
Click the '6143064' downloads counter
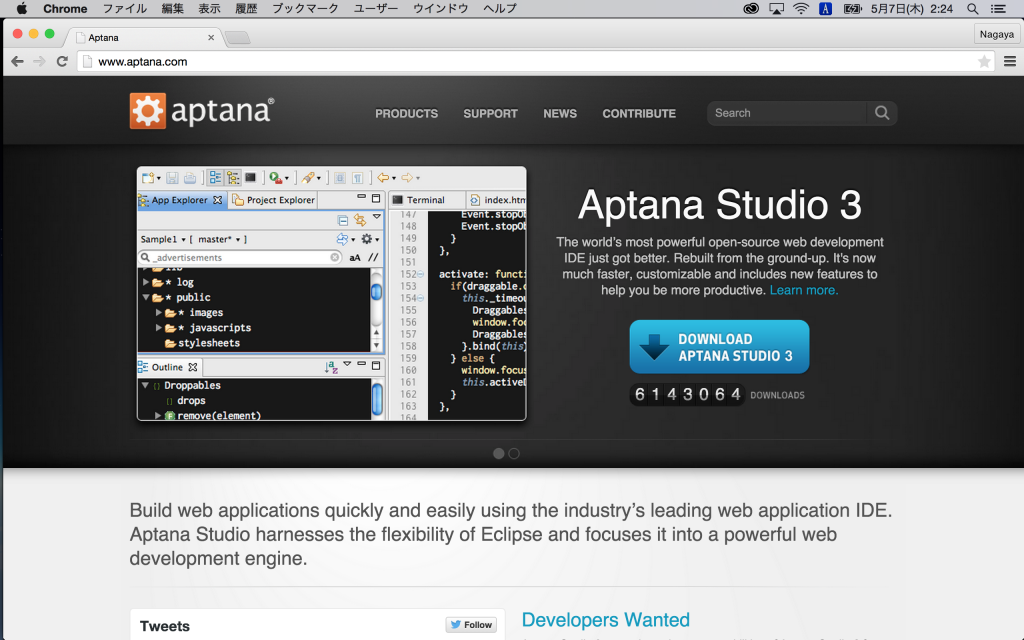(687, 394)
